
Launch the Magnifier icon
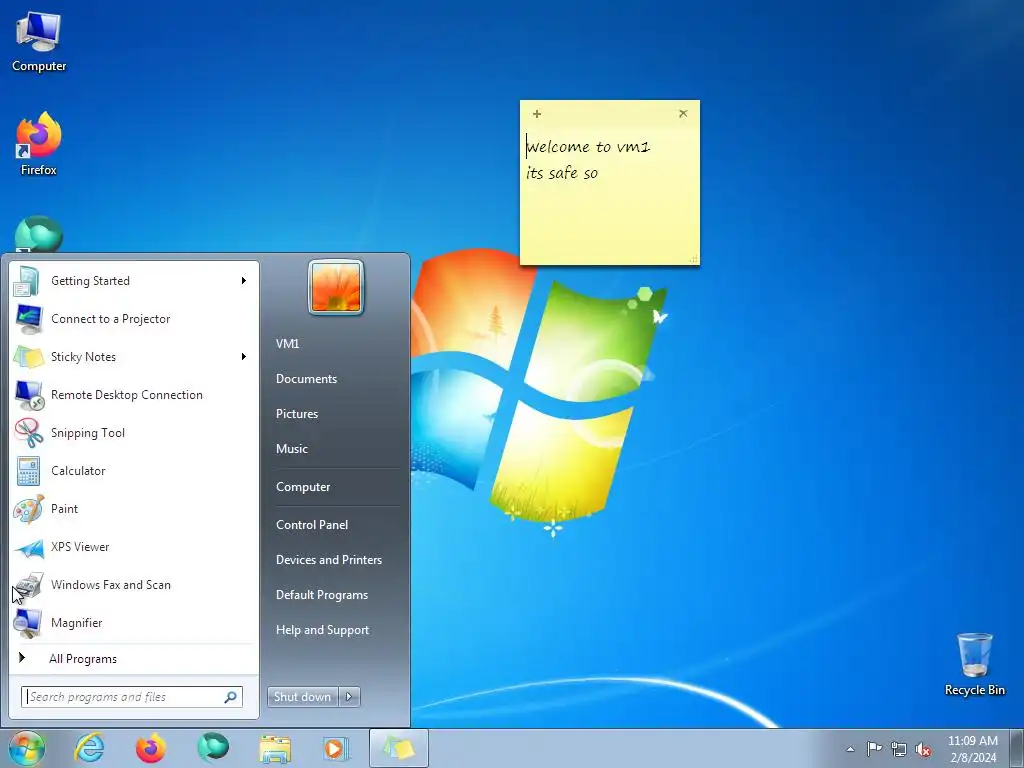point(27,622)
